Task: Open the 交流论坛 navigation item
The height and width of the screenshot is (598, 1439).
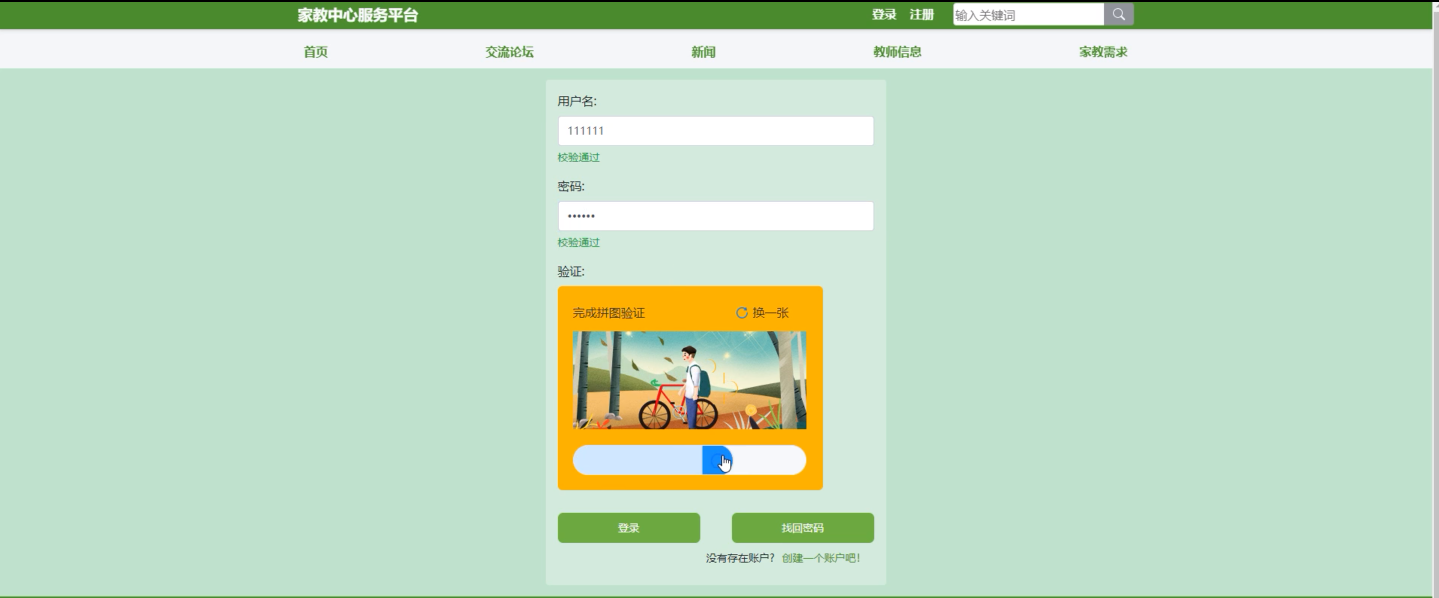Action: (510, 52)
